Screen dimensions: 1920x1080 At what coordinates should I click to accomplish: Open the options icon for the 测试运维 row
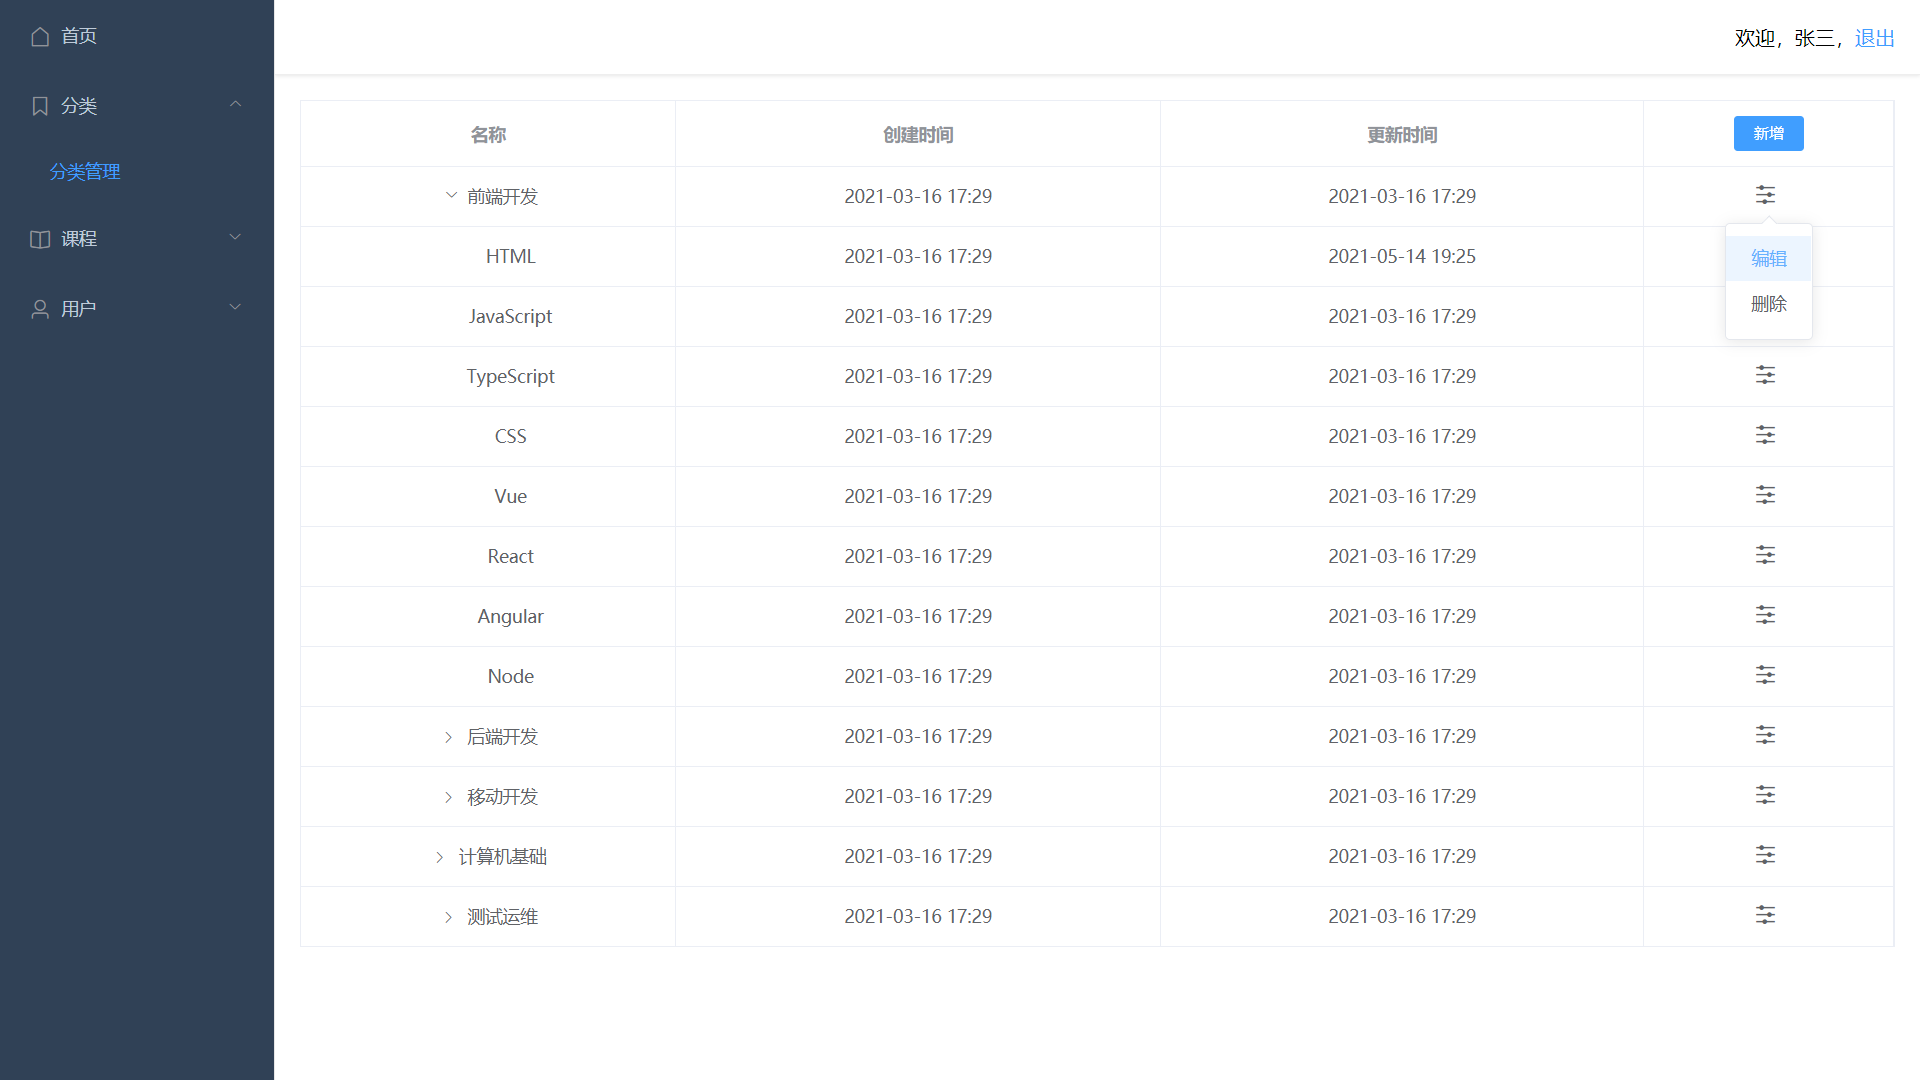(1765, 915)
